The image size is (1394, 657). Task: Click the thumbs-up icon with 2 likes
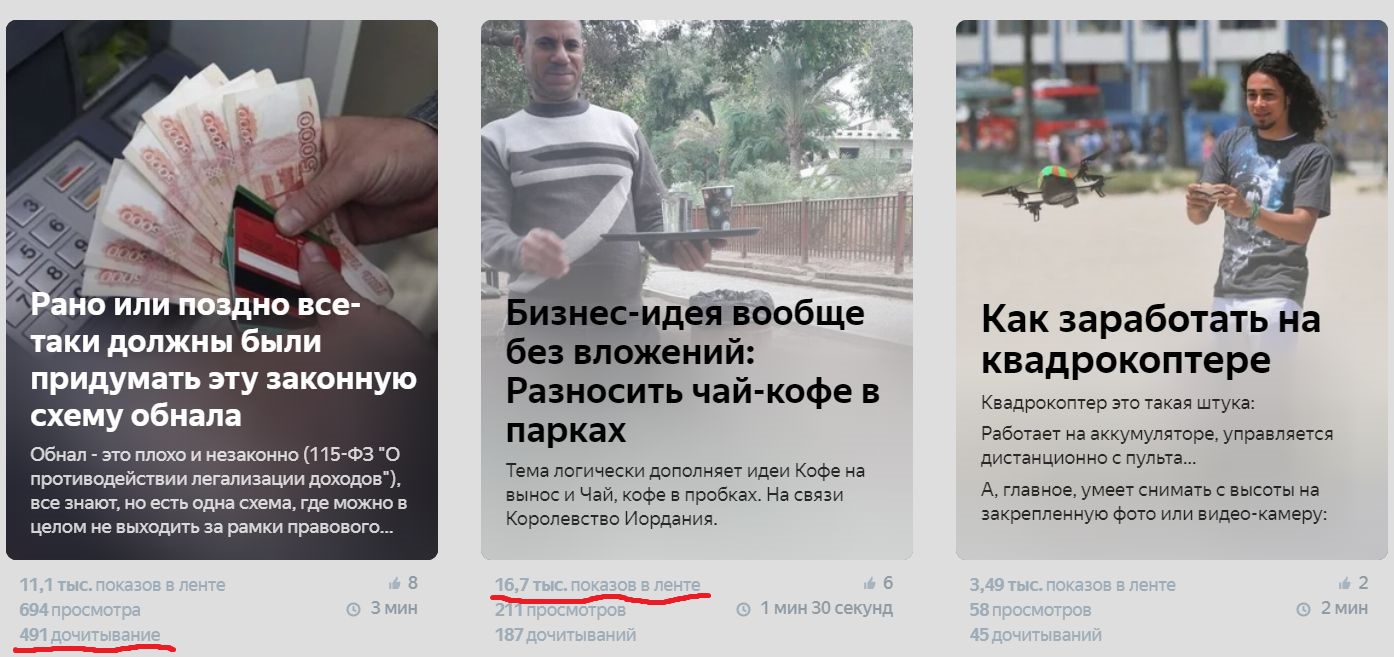tap(1344, 583)
